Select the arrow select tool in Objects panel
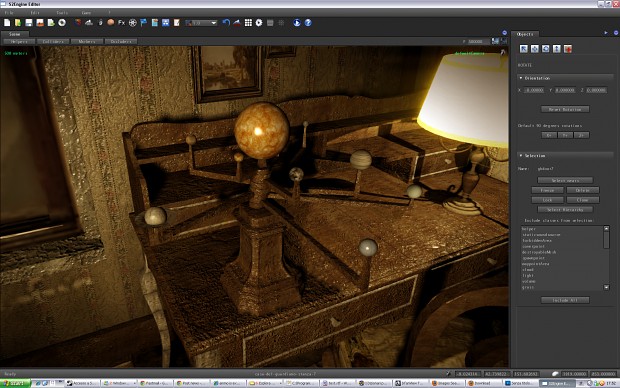 coord(524,49)
